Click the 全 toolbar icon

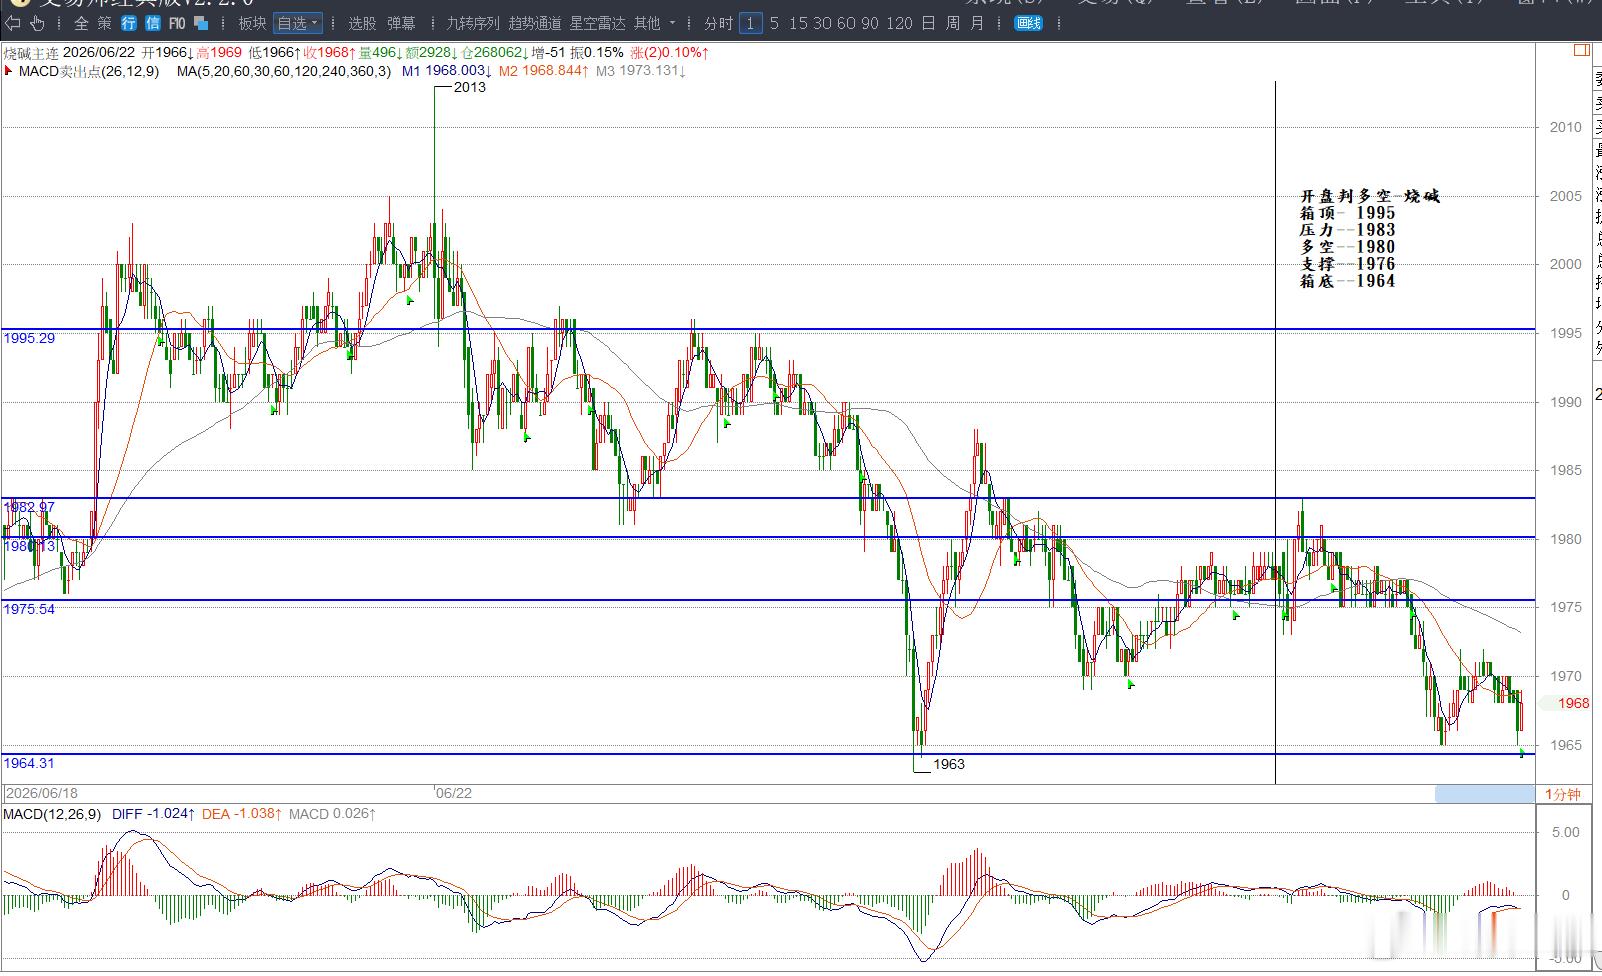(x=81, y=23)
